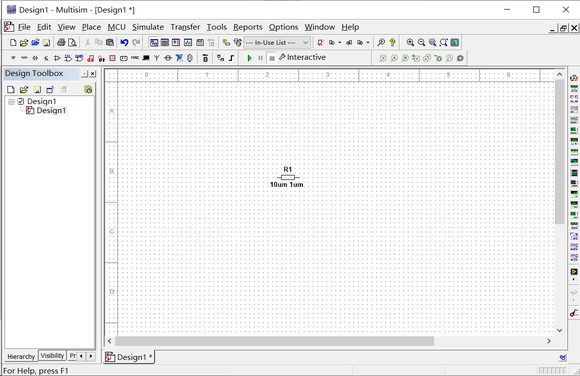The image size is (580, 376).
Task: Open the MCU menu
Action: tap(117, 27)
